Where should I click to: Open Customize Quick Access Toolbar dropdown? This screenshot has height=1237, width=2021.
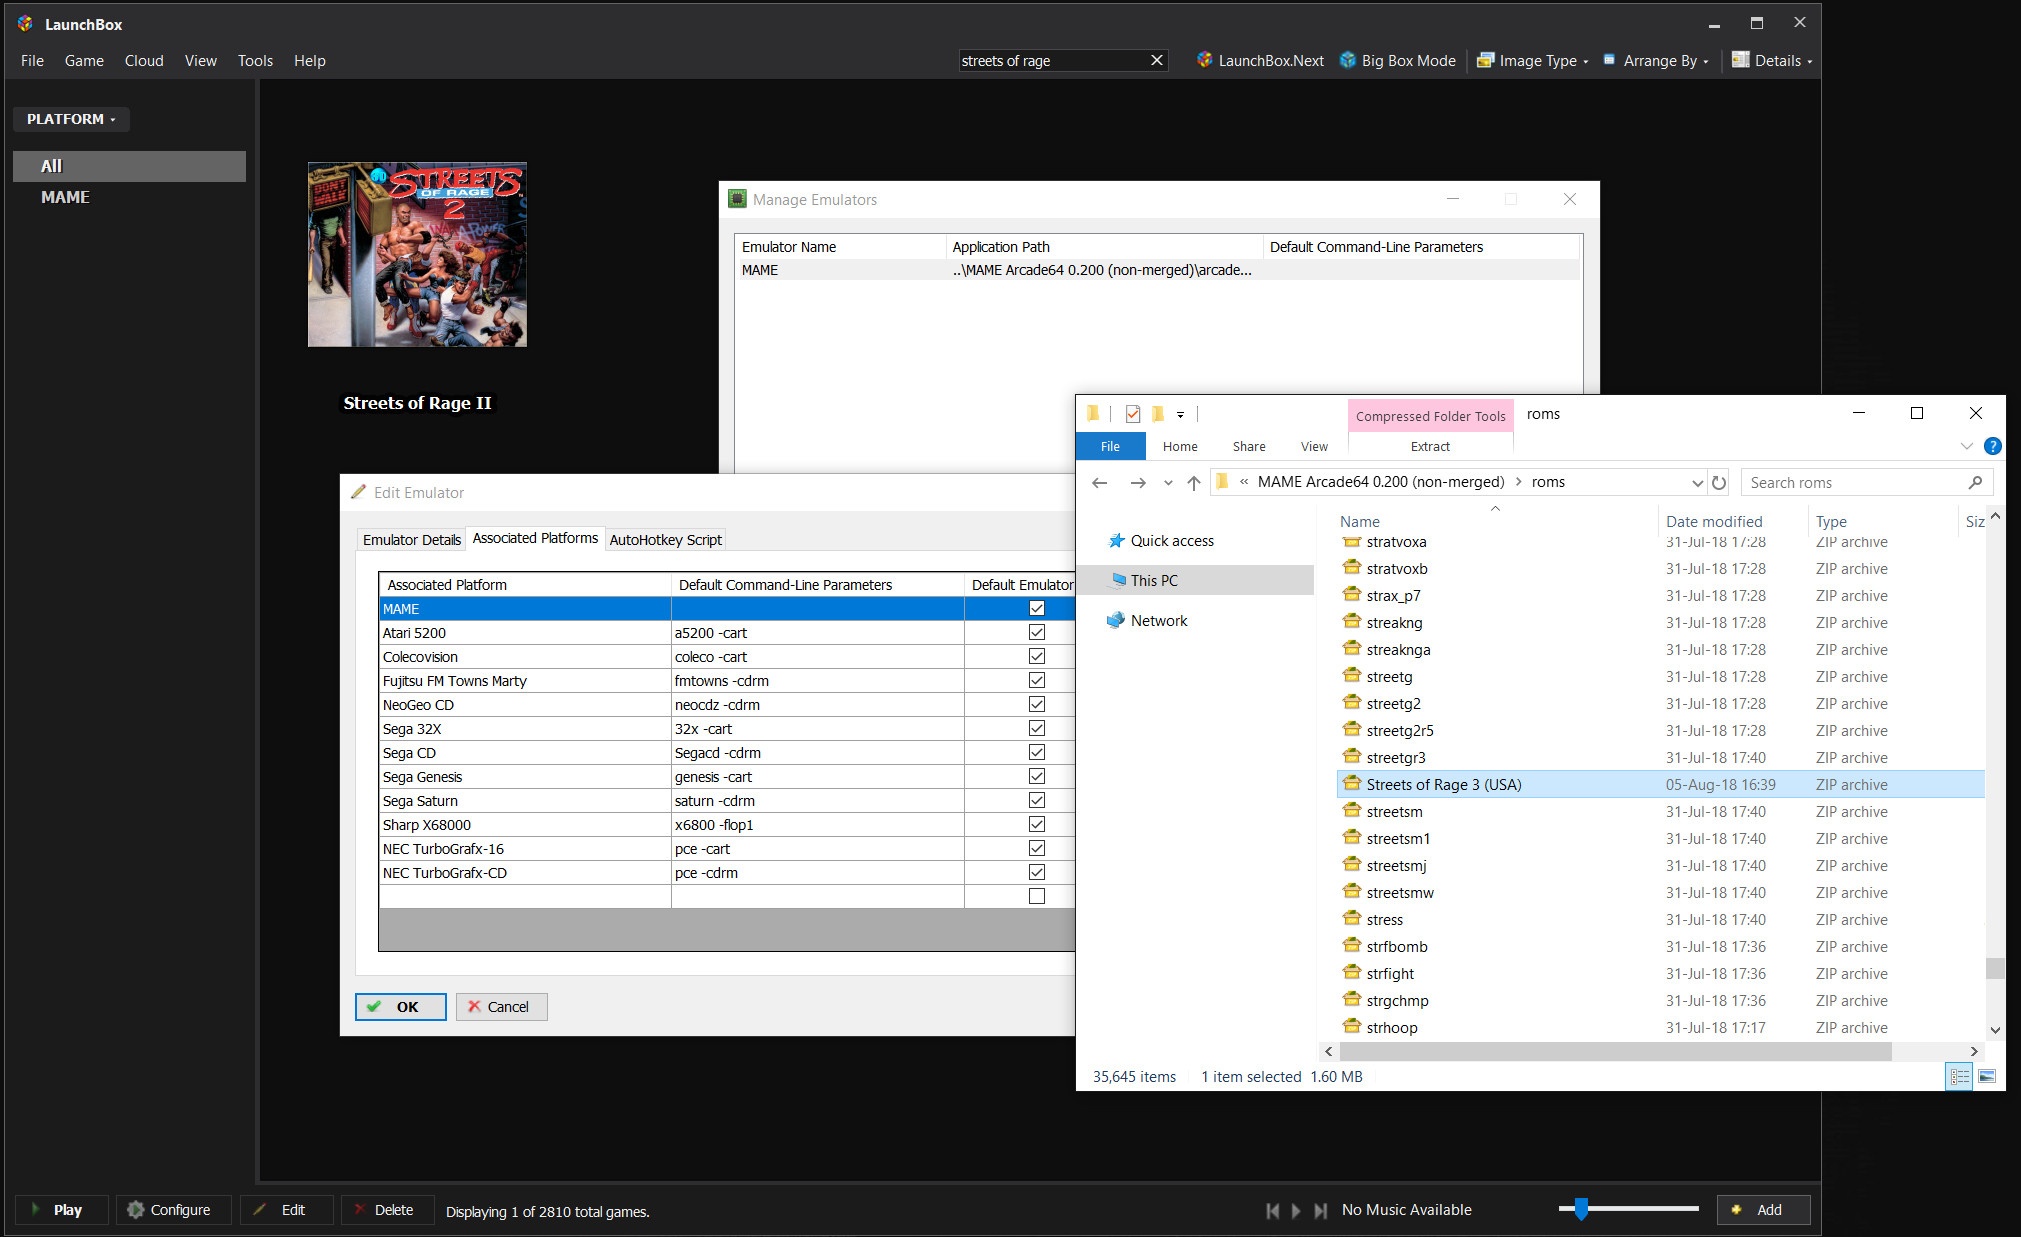(x=1180, y=414)
